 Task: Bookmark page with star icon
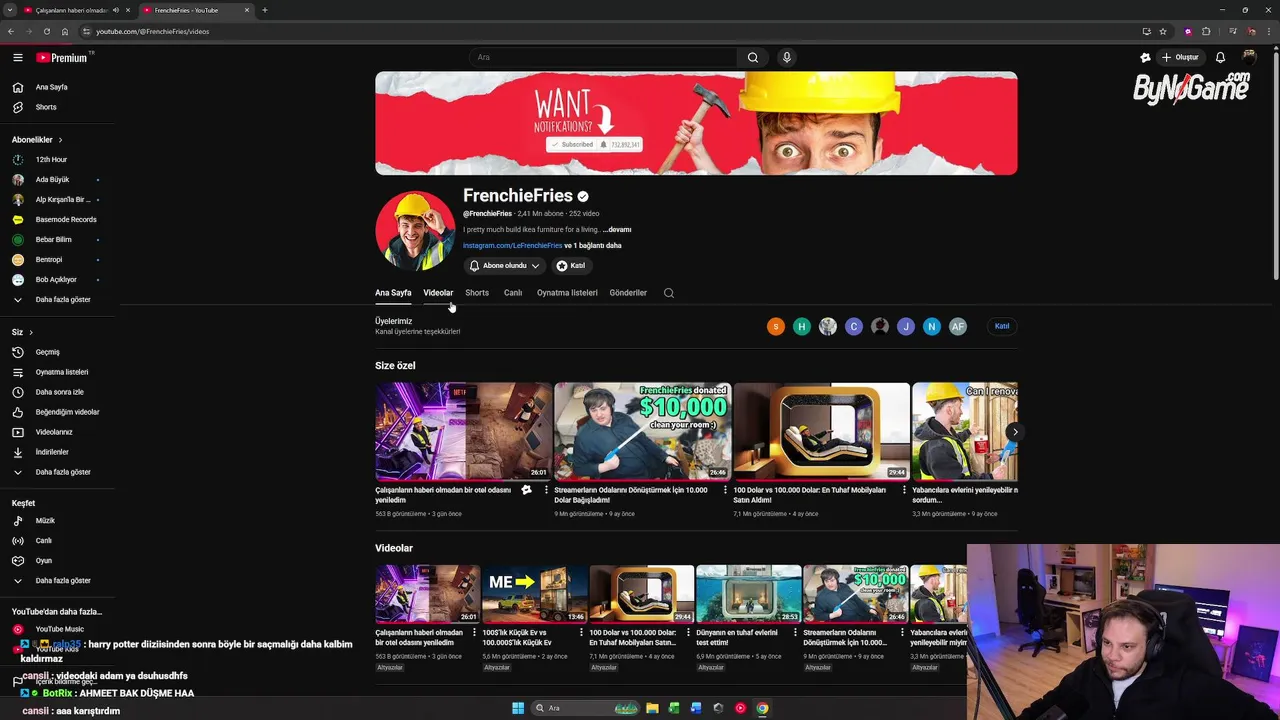[1163, 31]
